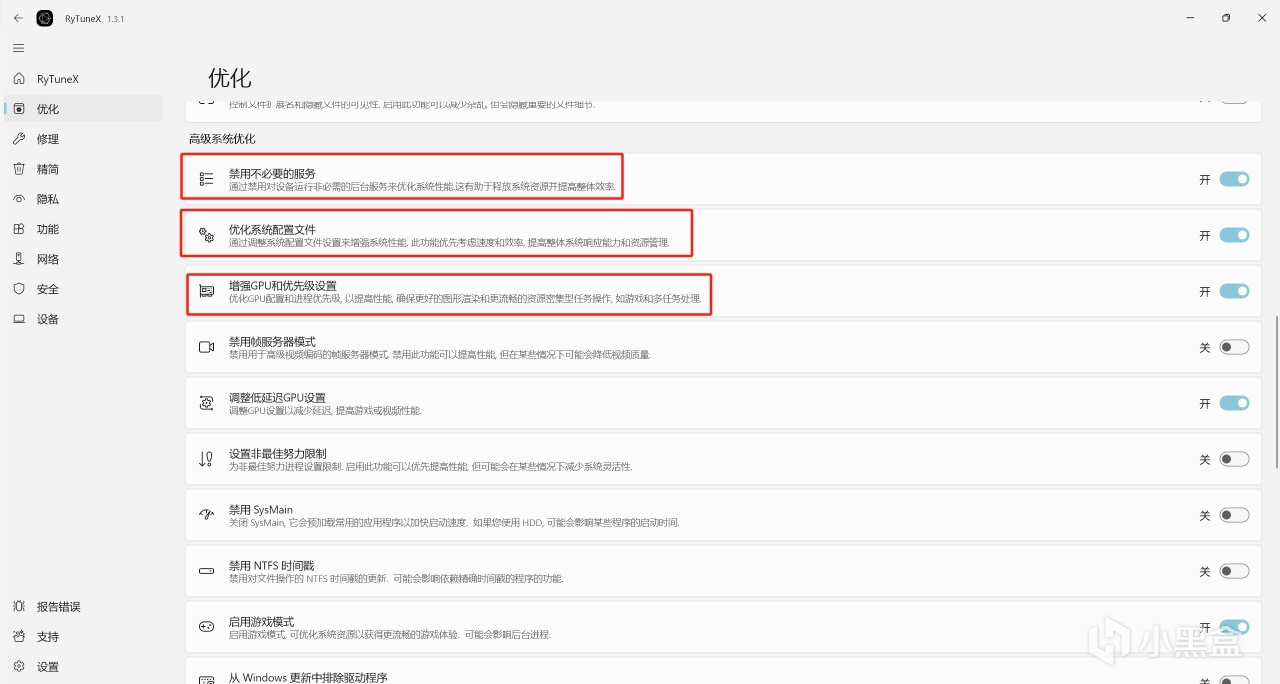Click the 精简 trash icon
This screenshot has height=684, width=1280.
(x=19, y=169)
